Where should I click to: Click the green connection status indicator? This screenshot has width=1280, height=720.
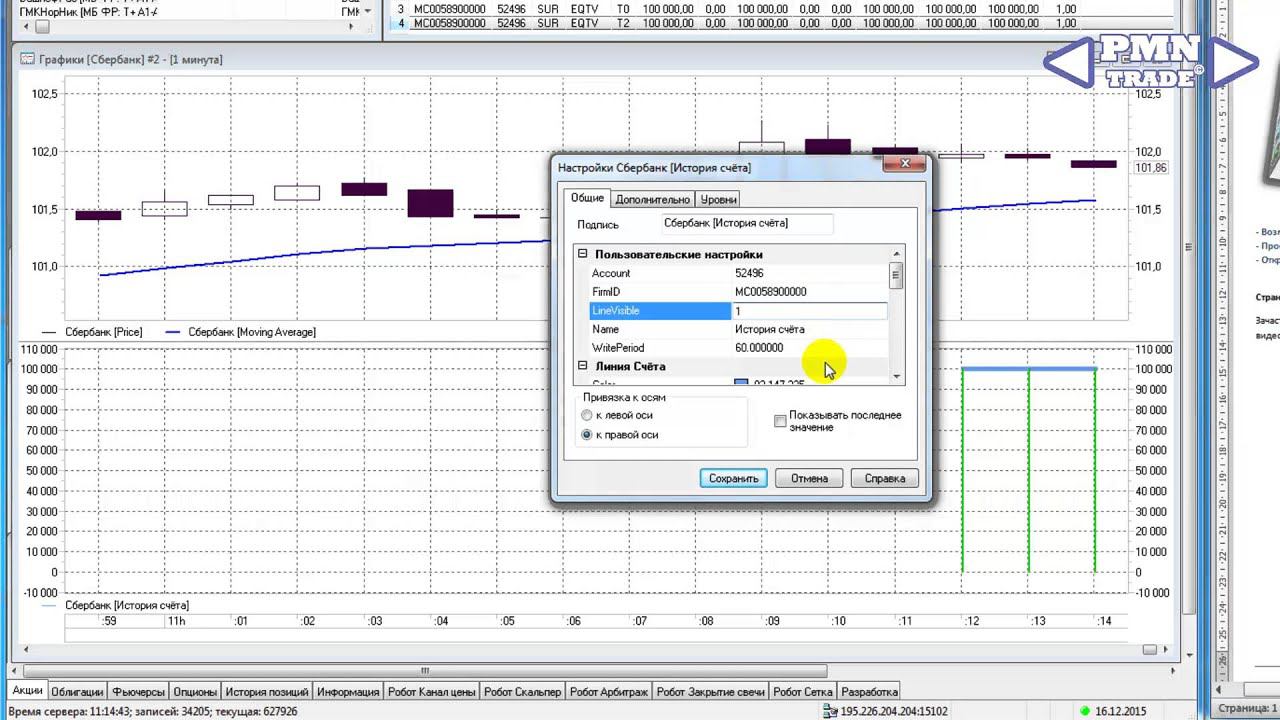click(x=1084, y=711)
